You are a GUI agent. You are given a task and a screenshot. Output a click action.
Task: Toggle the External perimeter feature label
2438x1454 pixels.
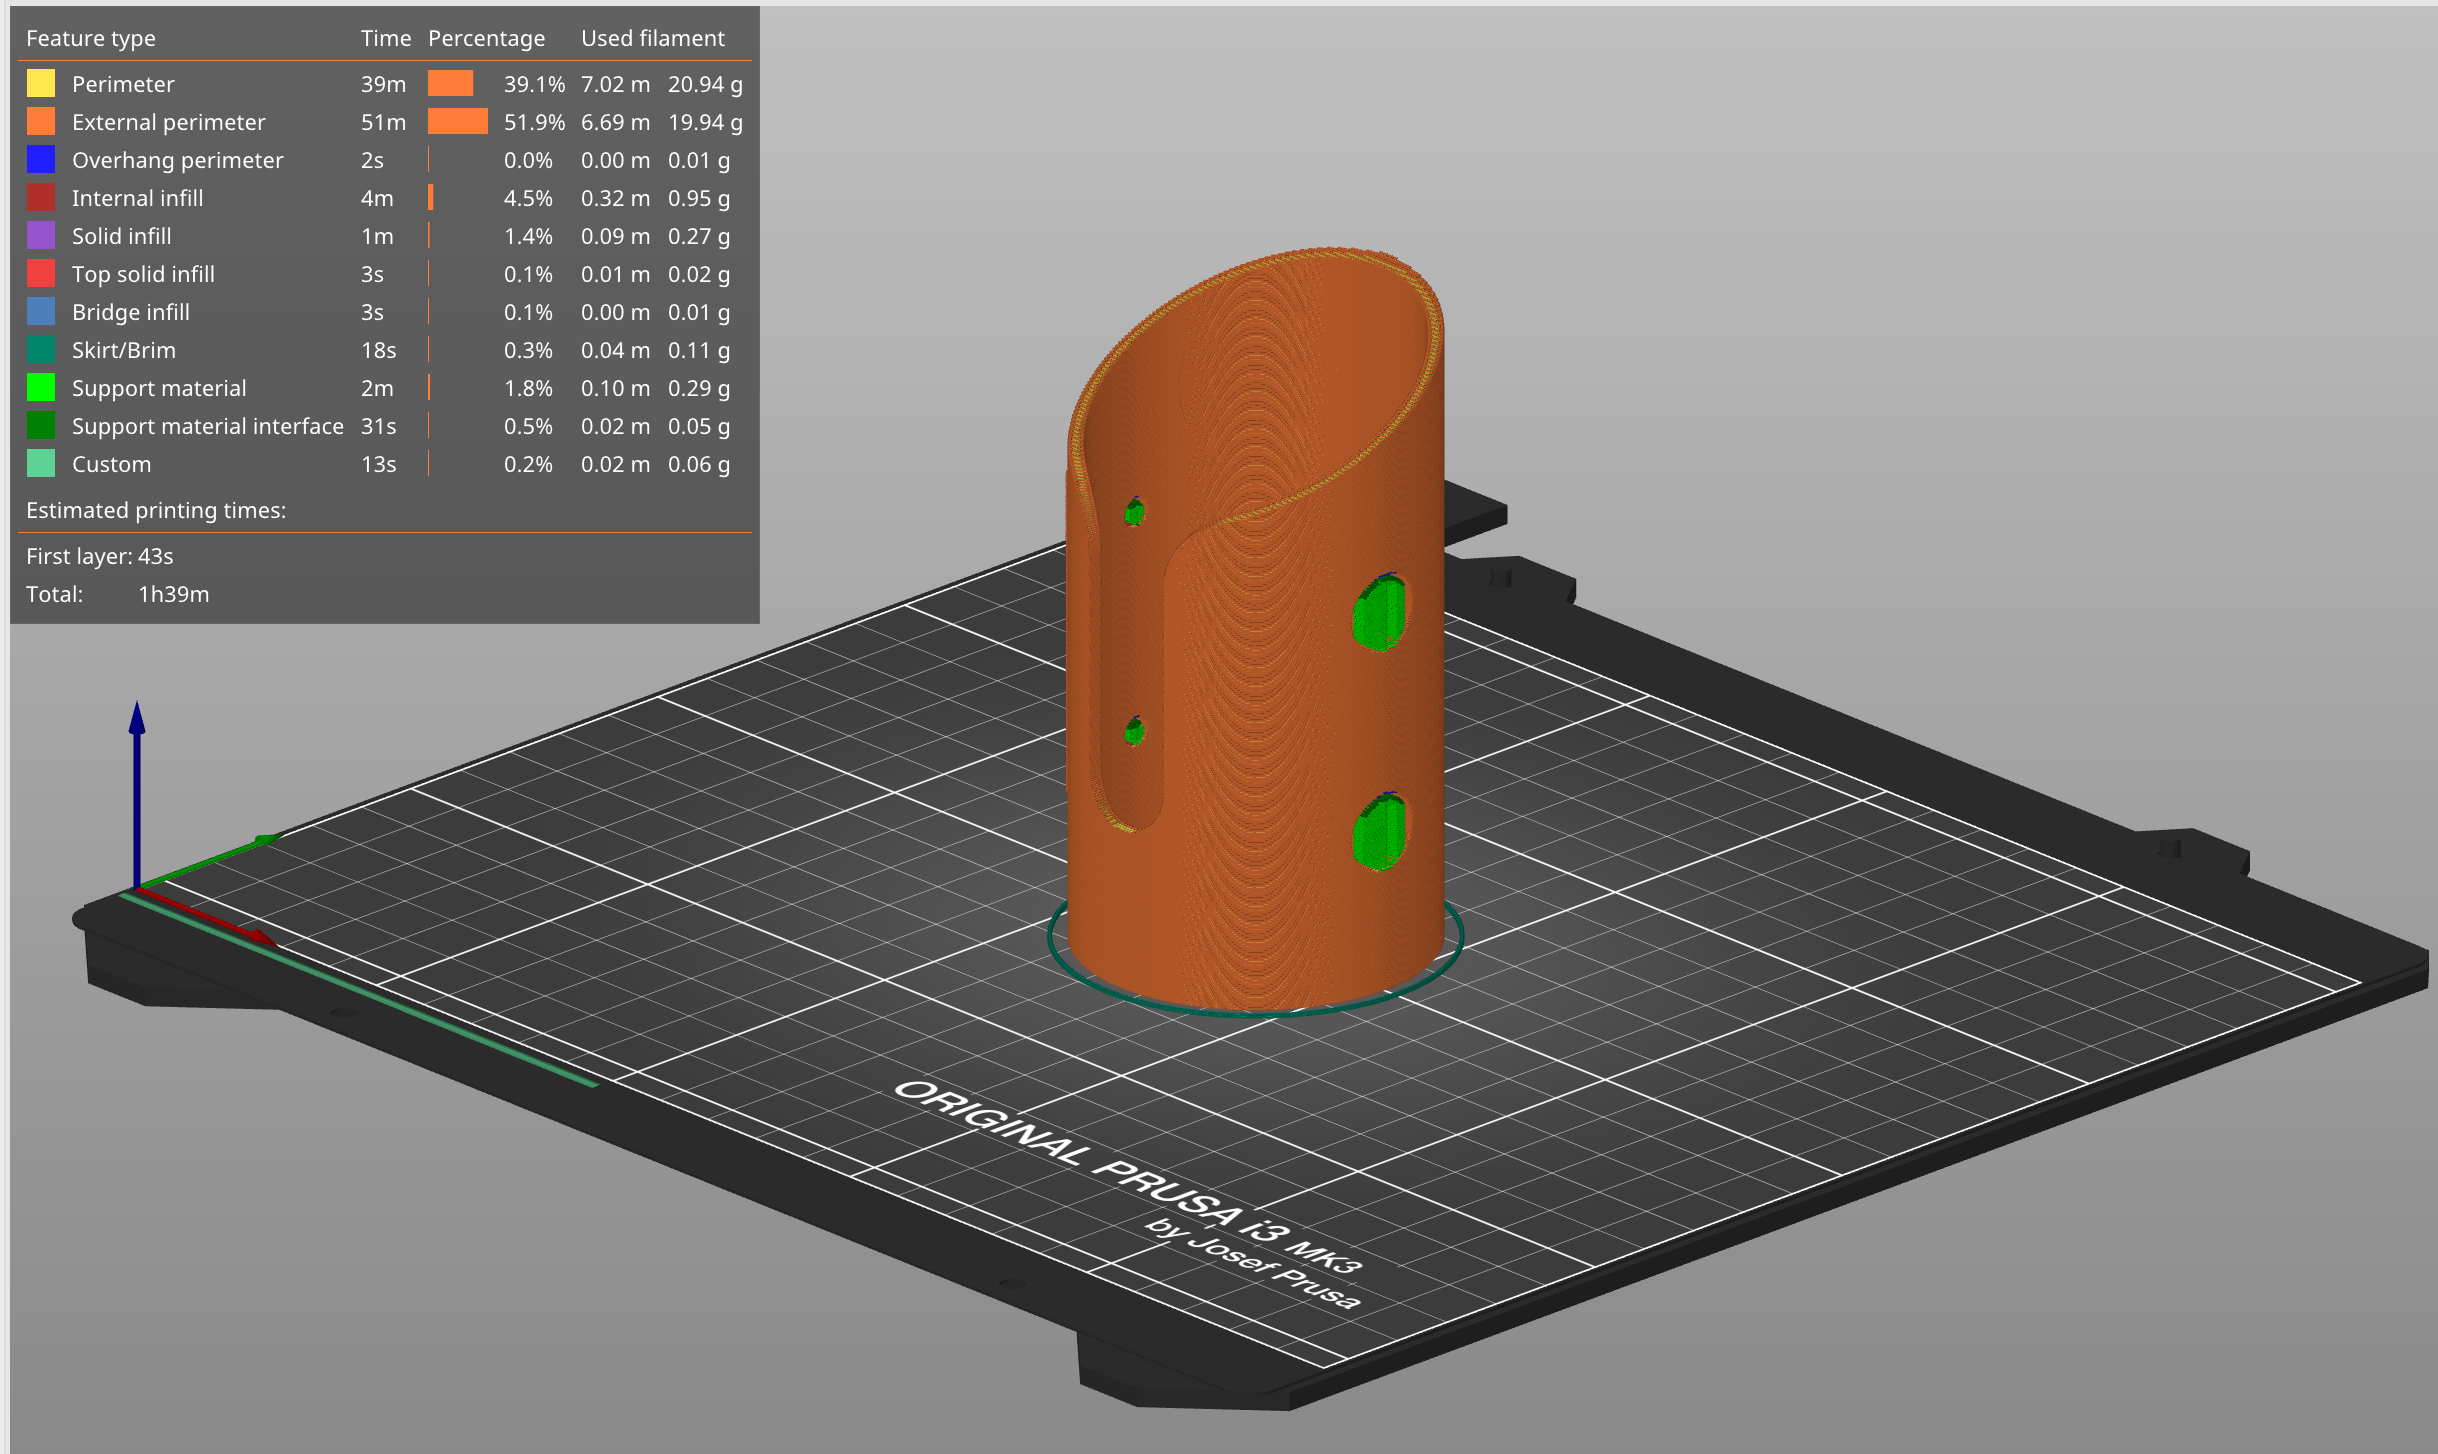(x=169, y=122)
